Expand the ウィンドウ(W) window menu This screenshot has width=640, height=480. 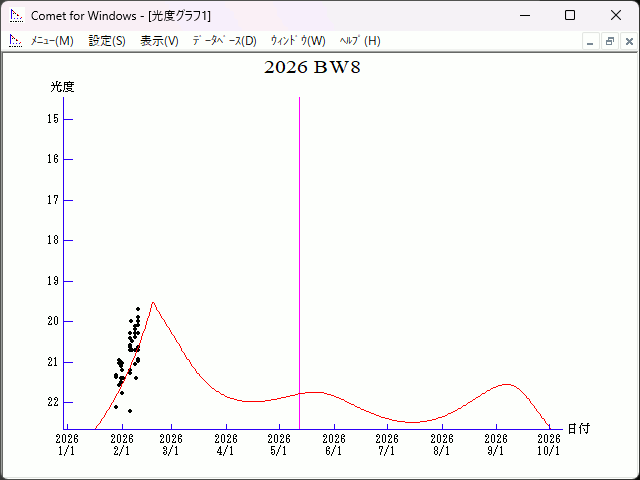(x=298, y=41)
